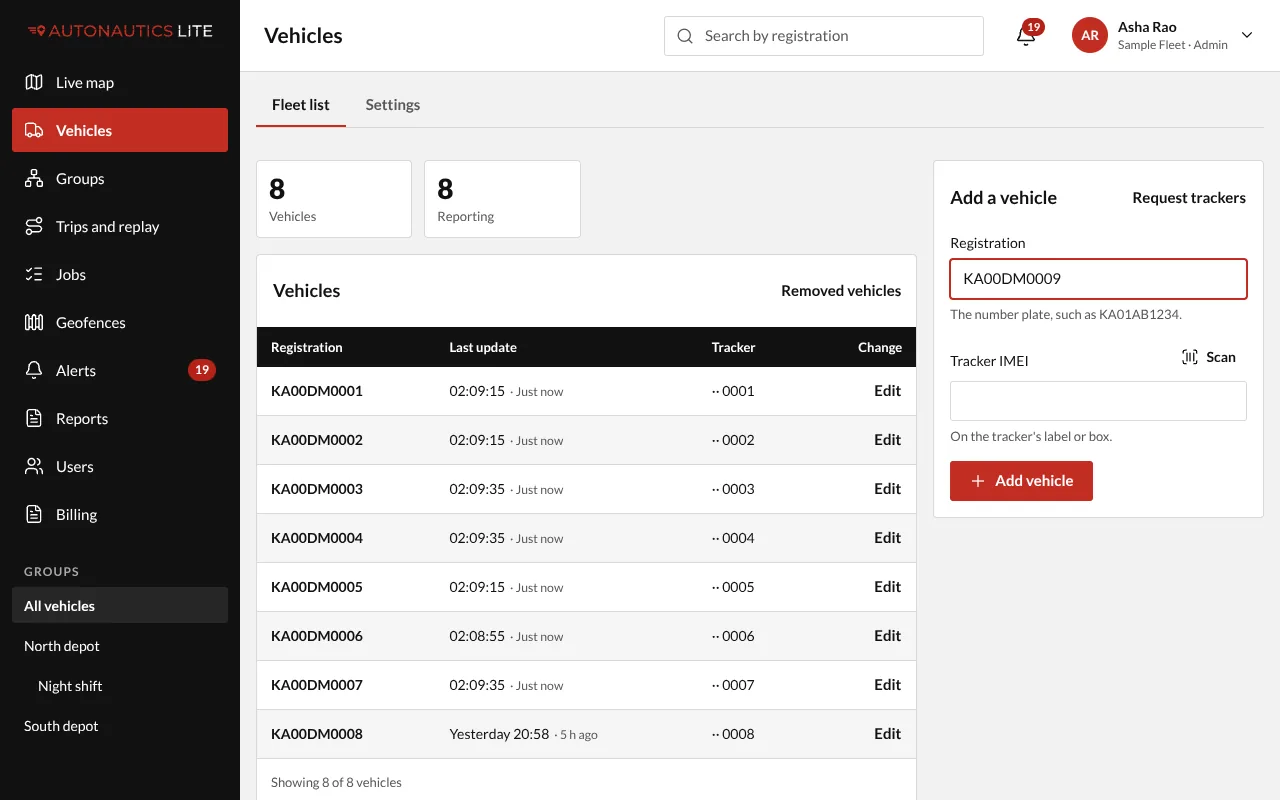
Task: Edit vehicle KA00DM0004
Action: (888, 538)
